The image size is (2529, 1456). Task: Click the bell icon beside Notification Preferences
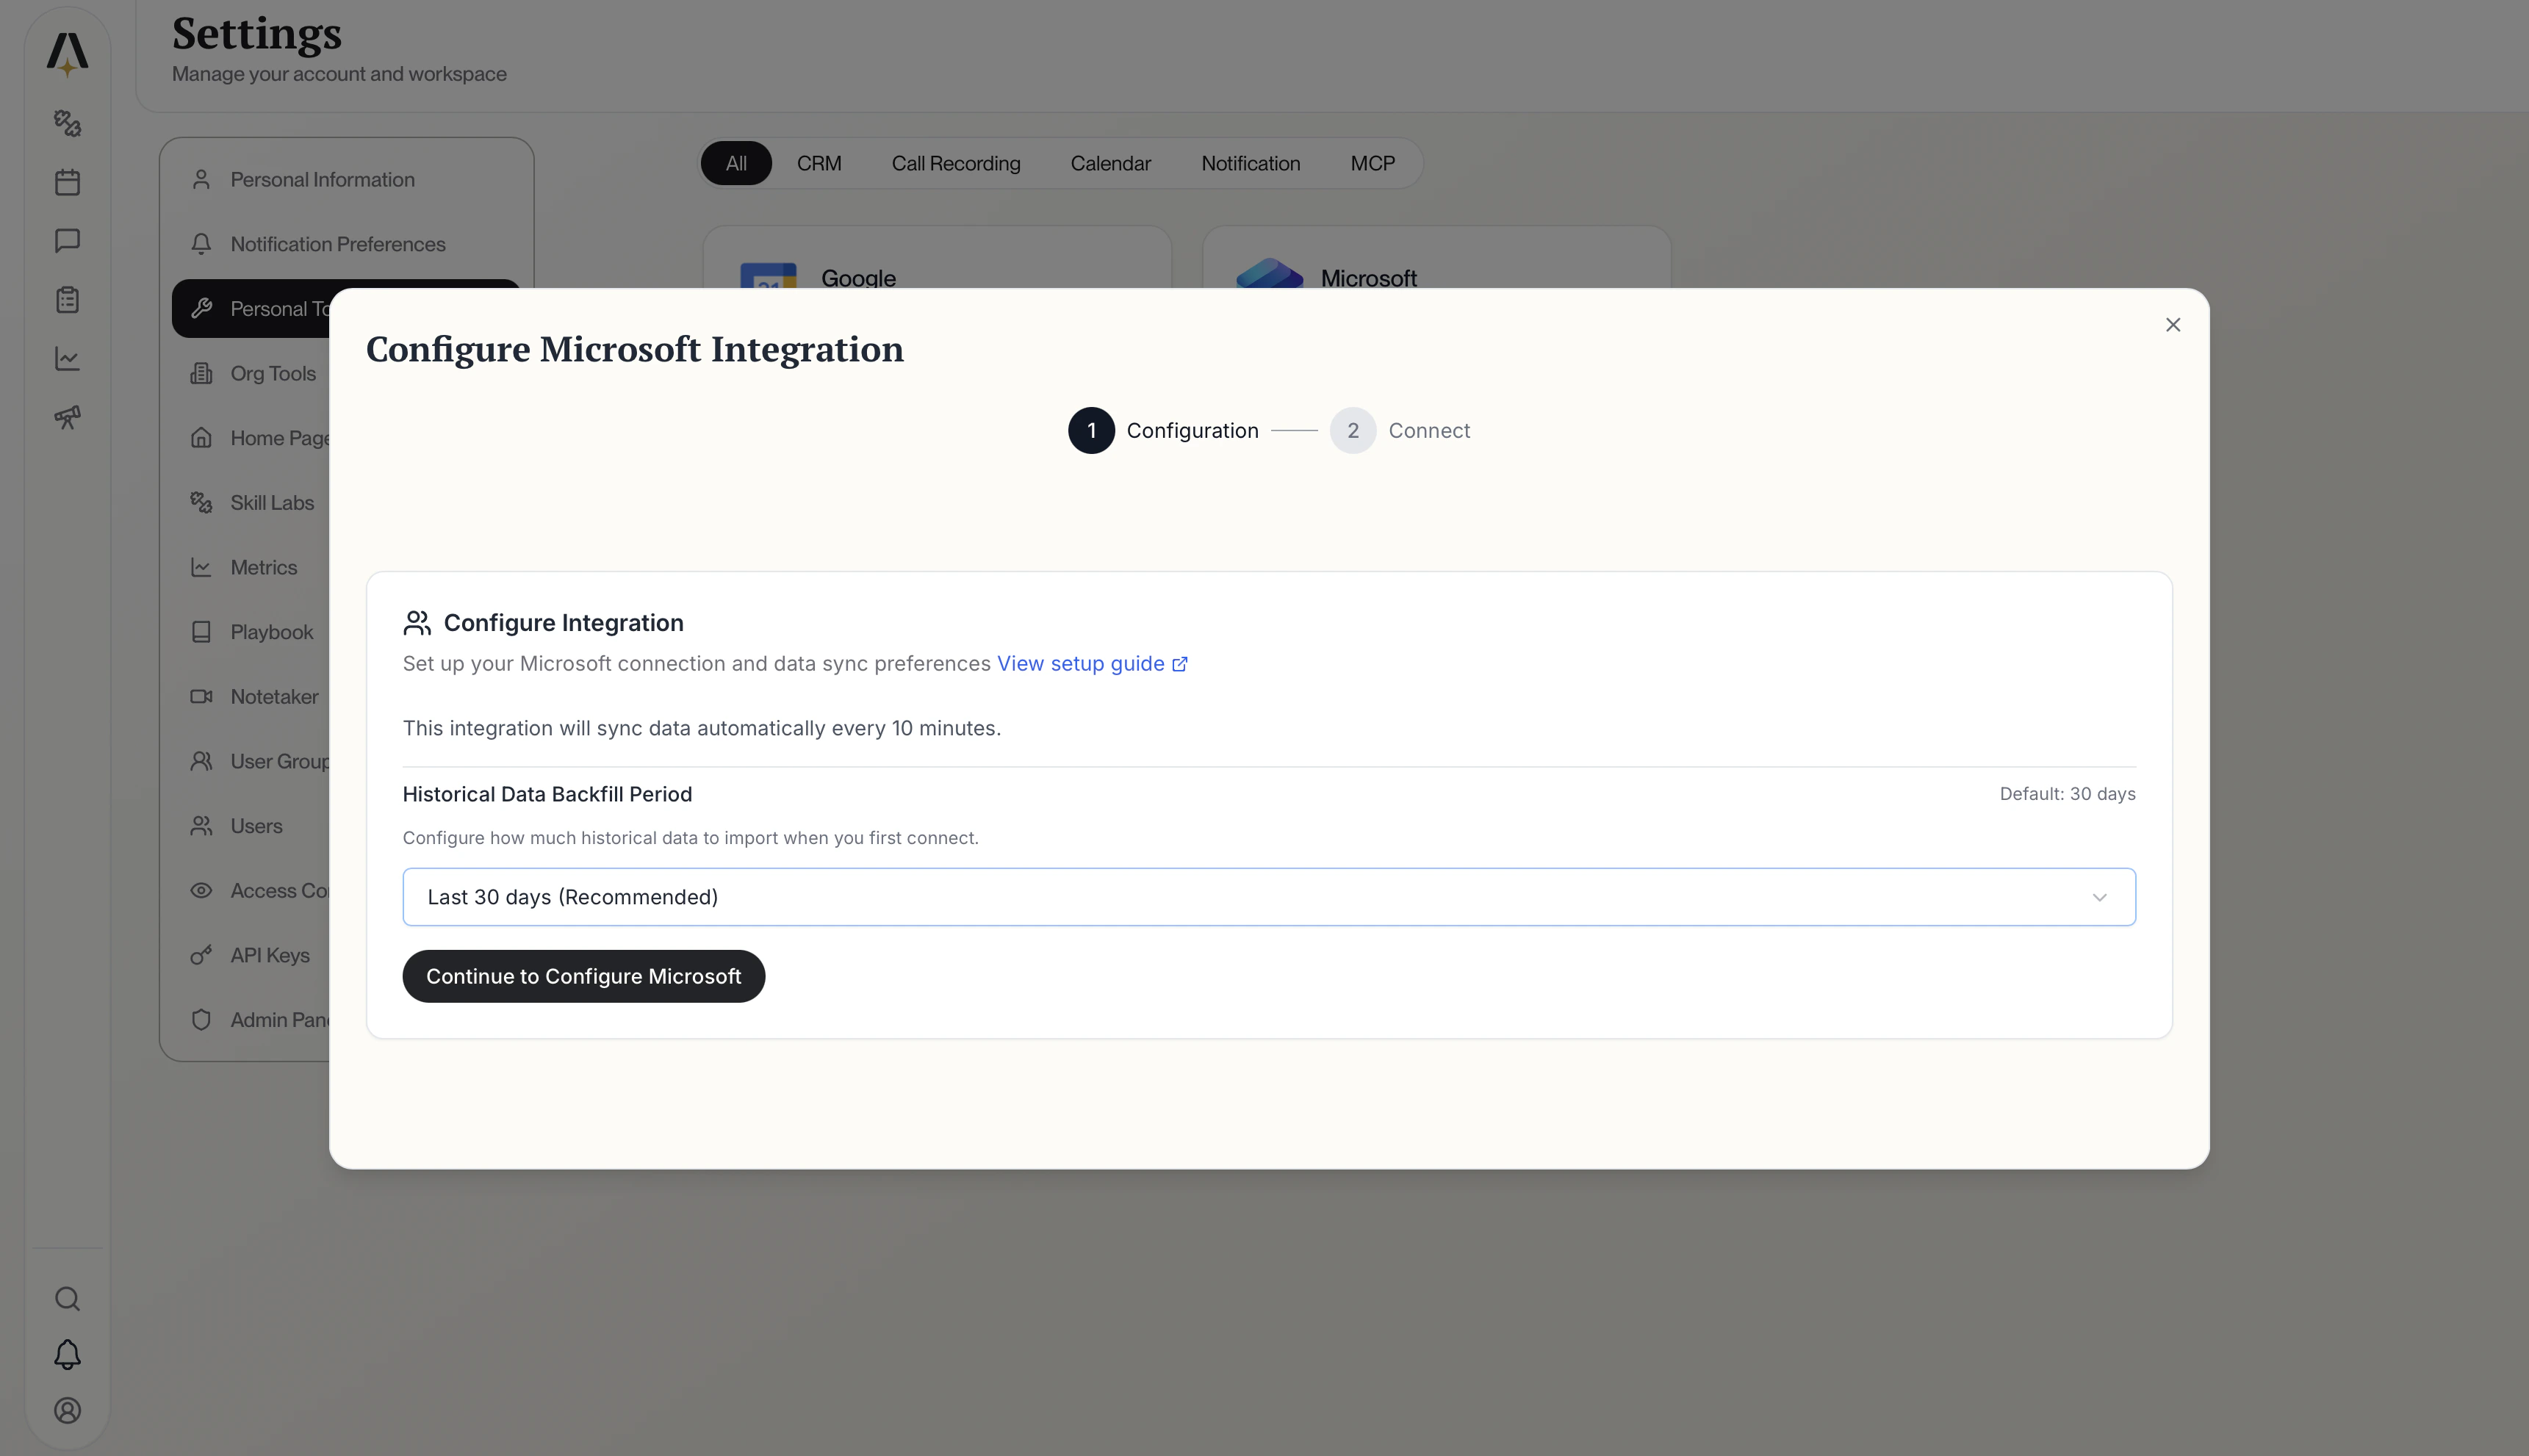point(201,244)
